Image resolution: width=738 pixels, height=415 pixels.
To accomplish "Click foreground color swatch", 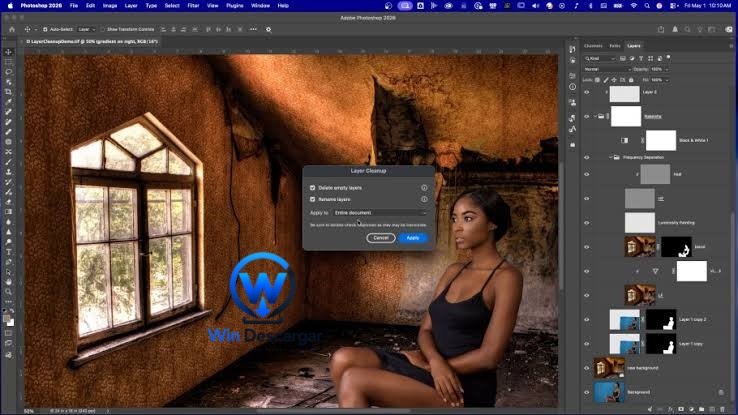I will 6,319.
